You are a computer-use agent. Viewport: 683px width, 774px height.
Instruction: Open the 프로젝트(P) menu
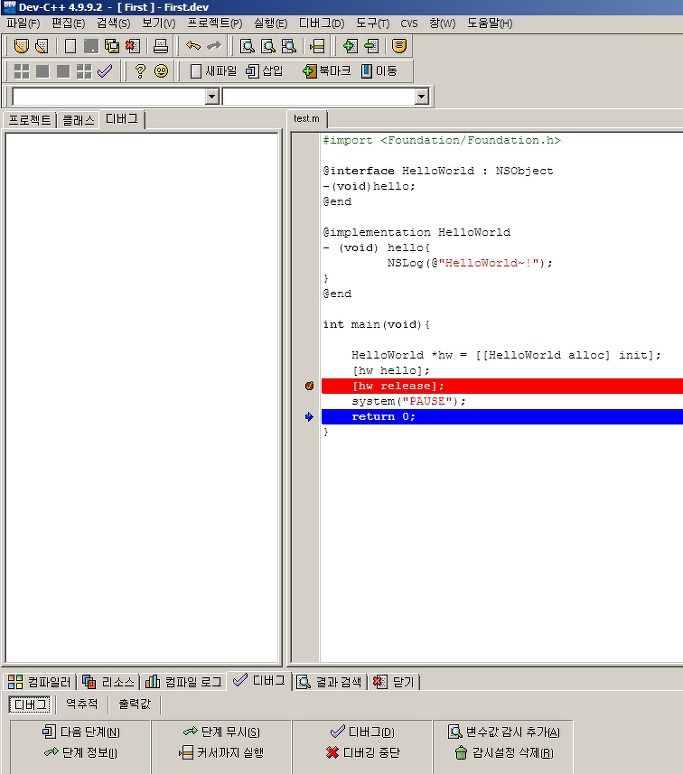[x=215, y=23]
